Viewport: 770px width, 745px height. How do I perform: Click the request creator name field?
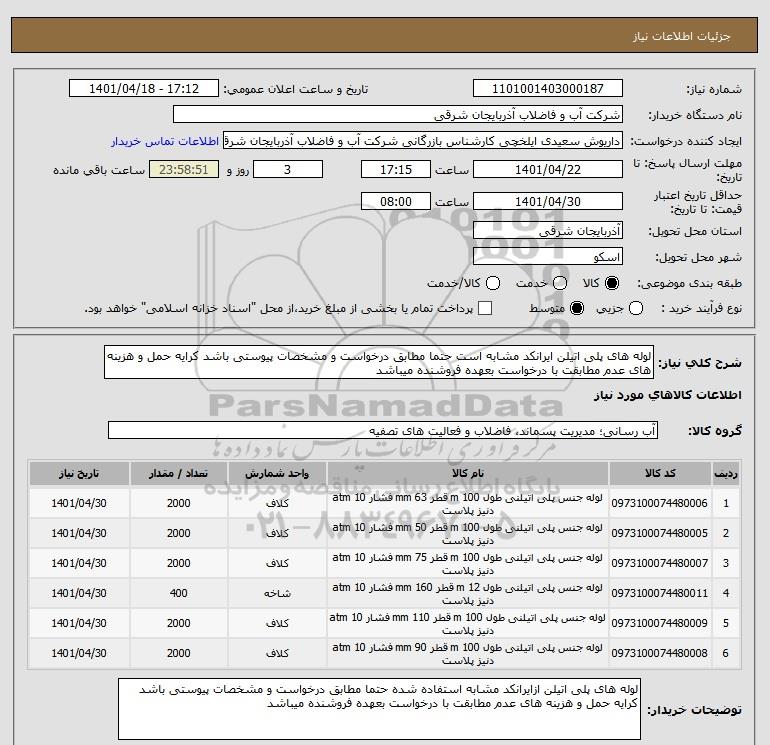pos(423,141)
